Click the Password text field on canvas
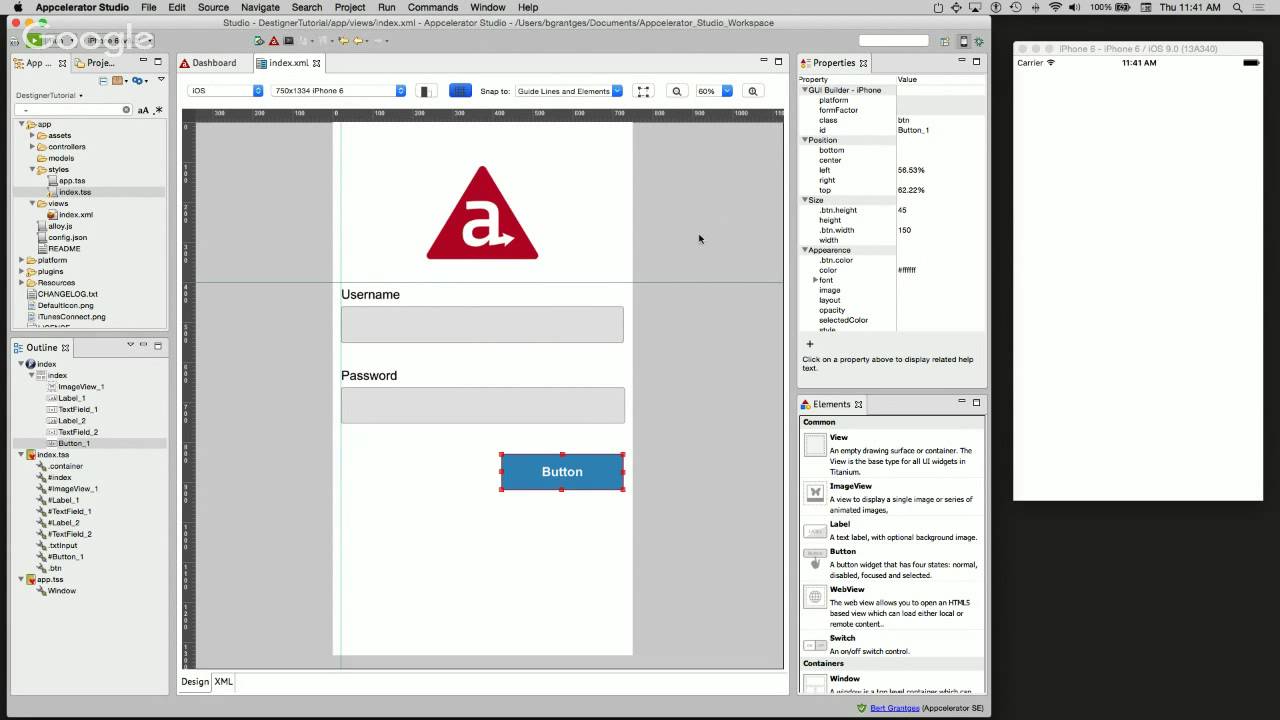Viewport: 1280px width, 720px height. (x=483, y=405)
